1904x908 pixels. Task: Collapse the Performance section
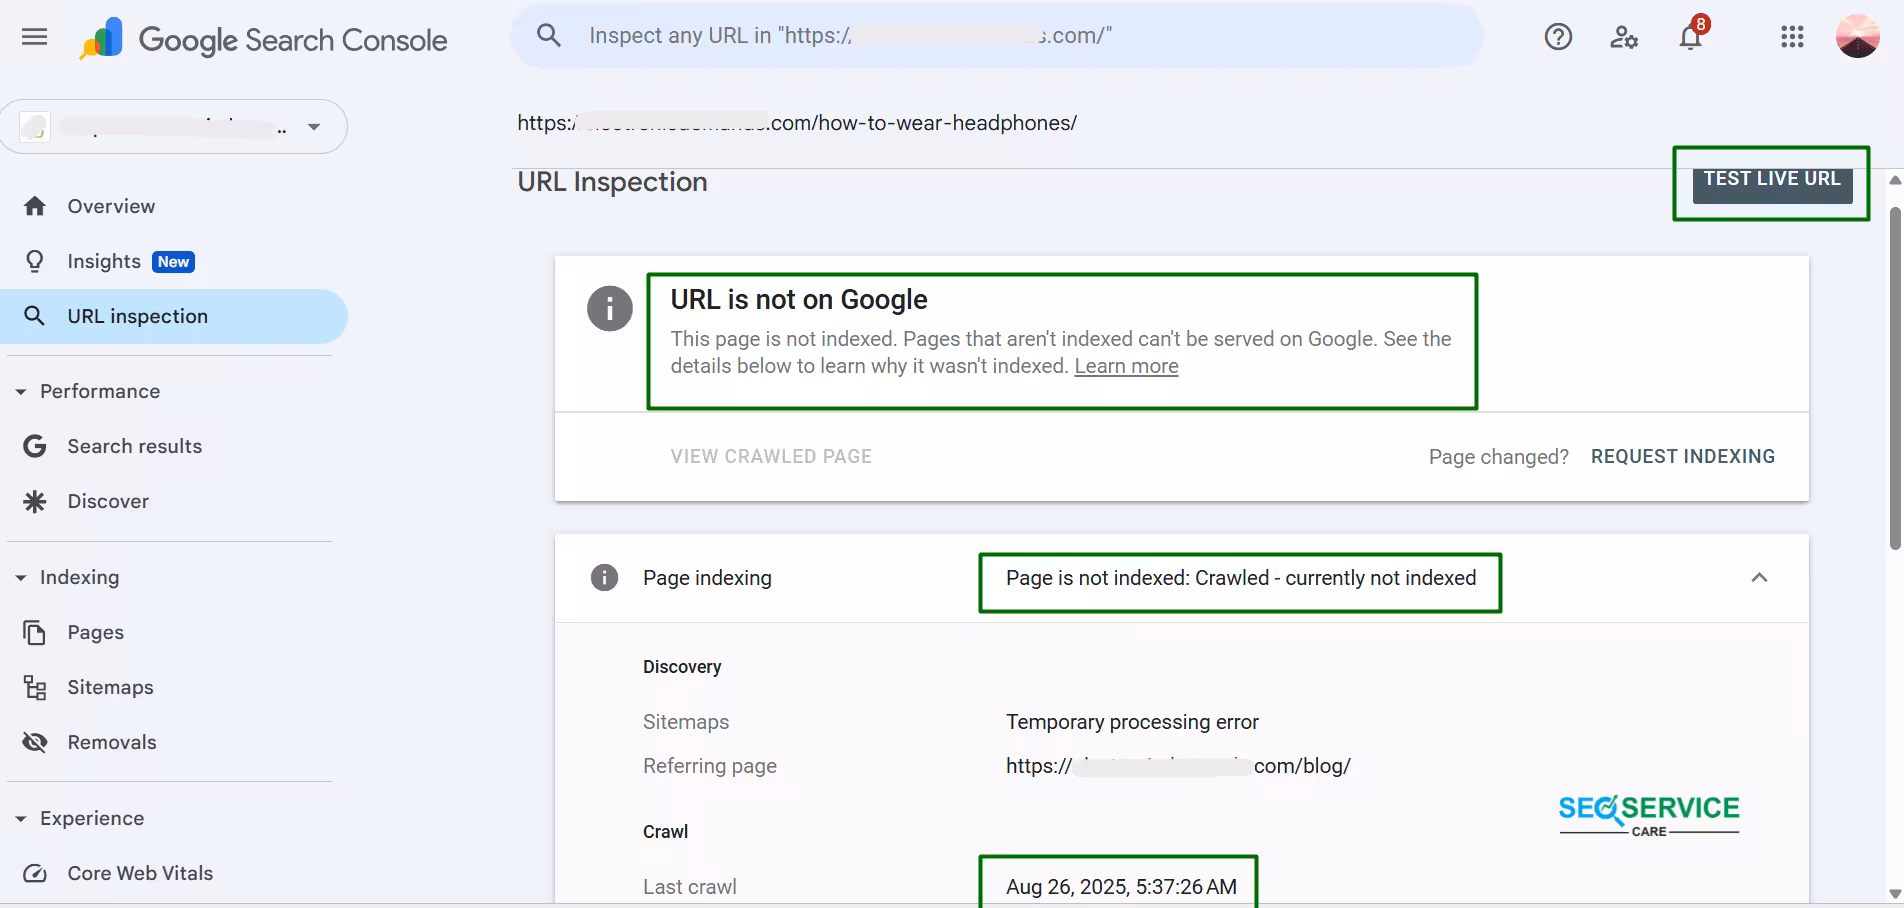coord(20,391)
